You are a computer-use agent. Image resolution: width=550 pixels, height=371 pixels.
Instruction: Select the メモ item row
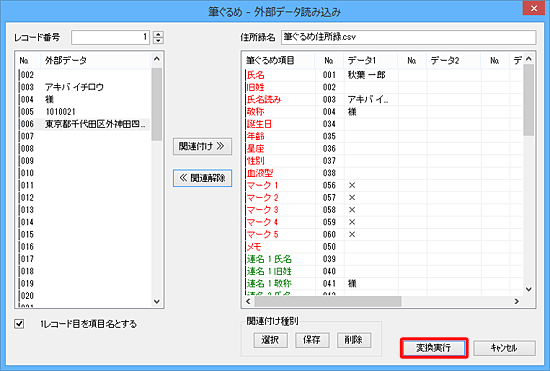[383, 247]
